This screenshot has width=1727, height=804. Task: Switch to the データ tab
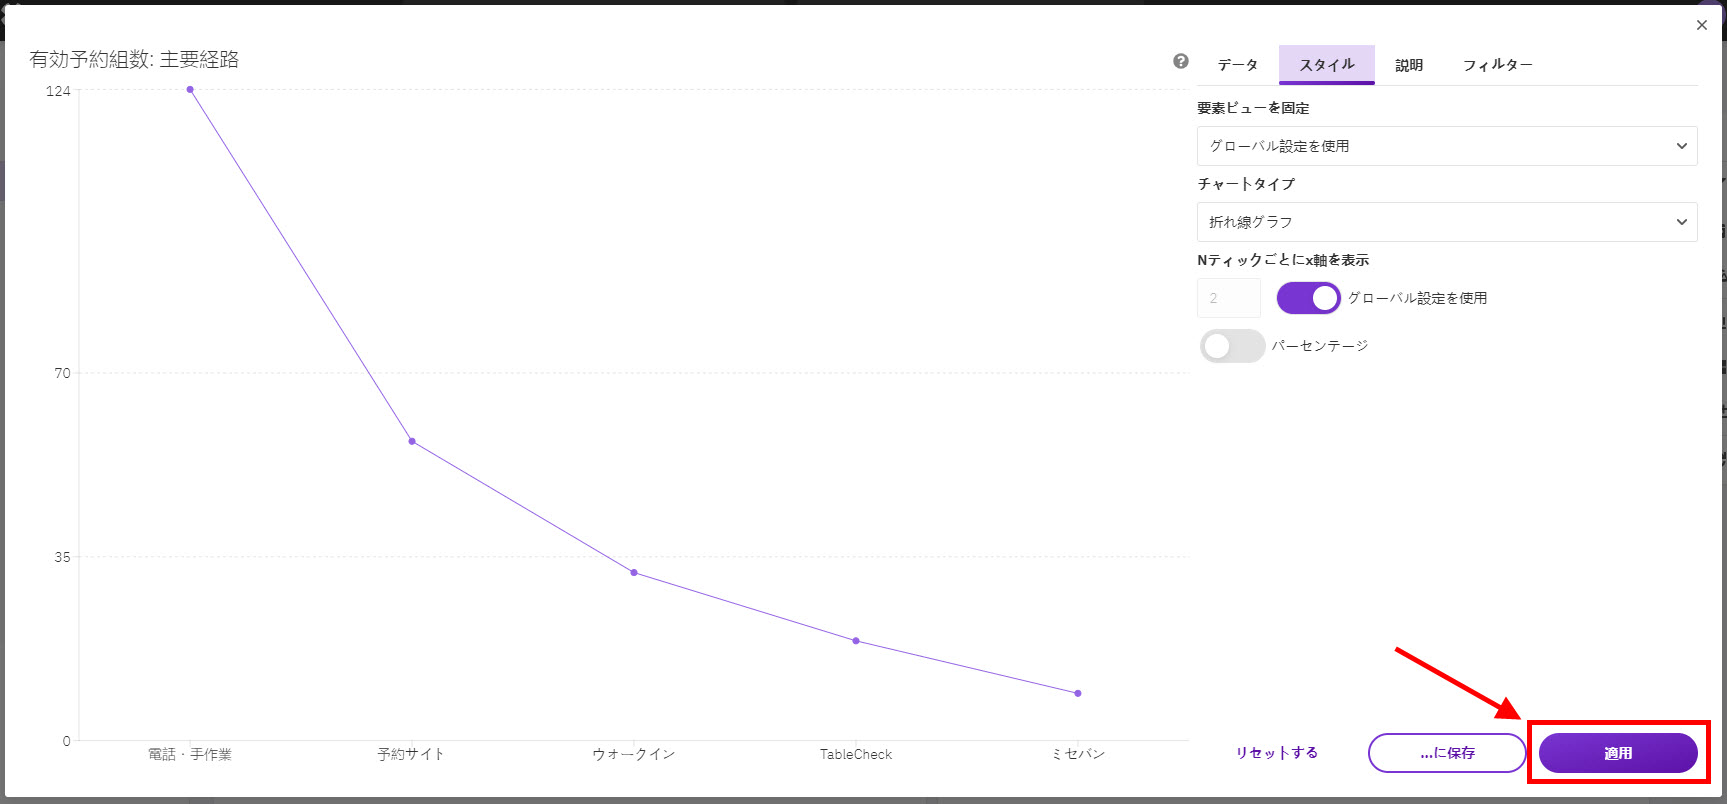point(1237,65)
